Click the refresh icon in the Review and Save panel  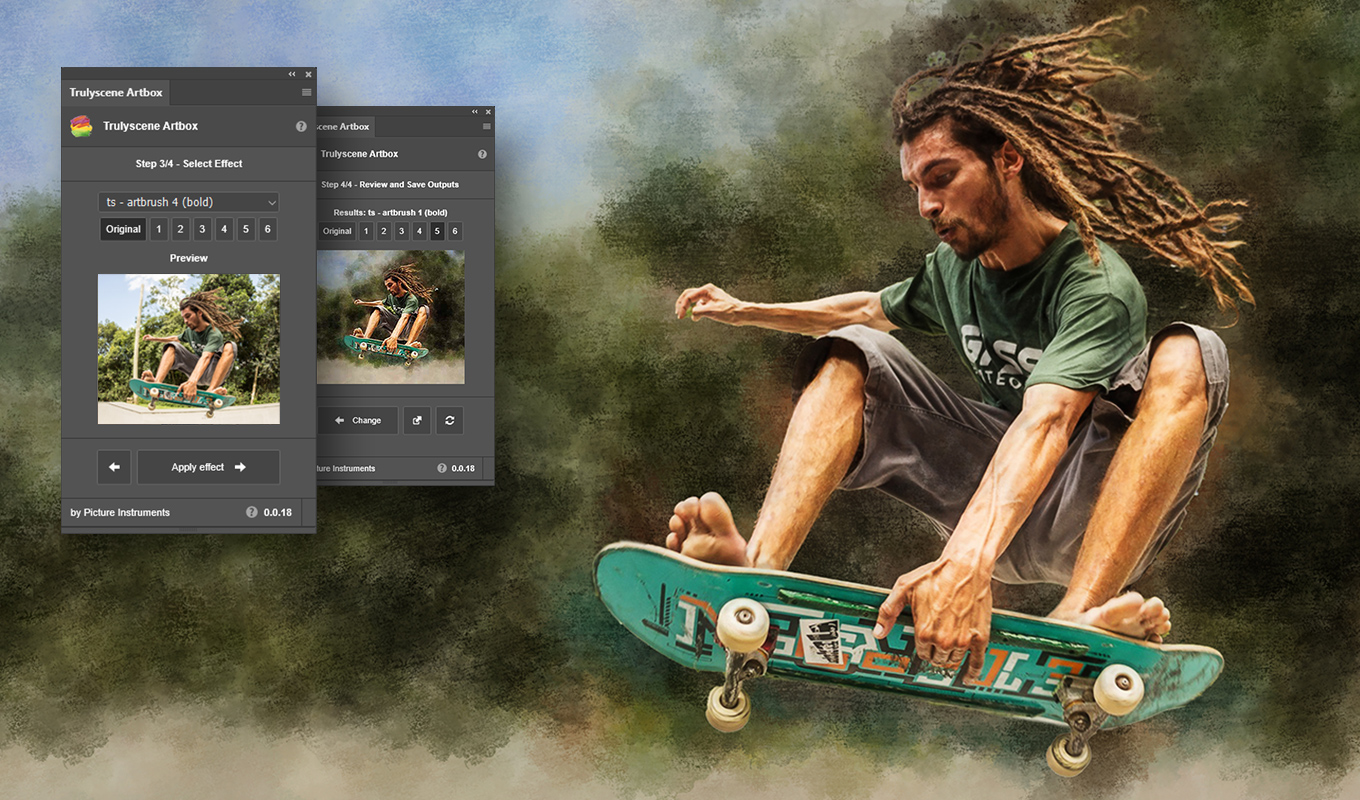point(450,420)
